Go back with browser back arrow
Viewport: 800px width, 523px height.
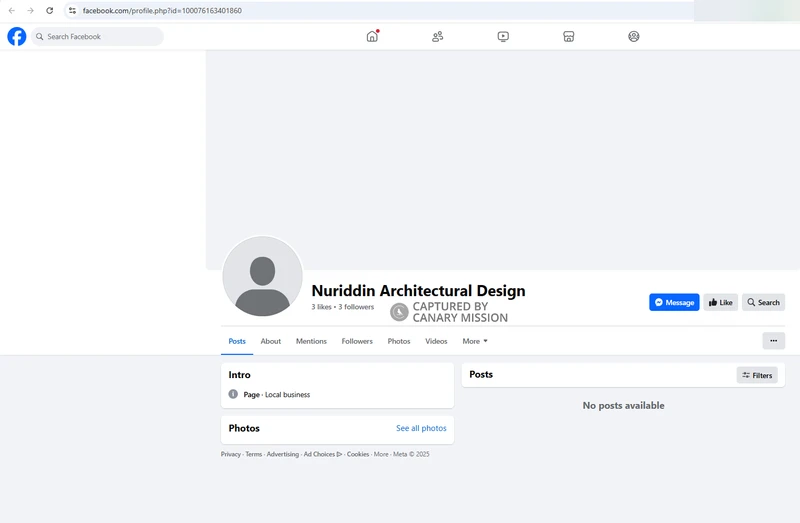12,10
